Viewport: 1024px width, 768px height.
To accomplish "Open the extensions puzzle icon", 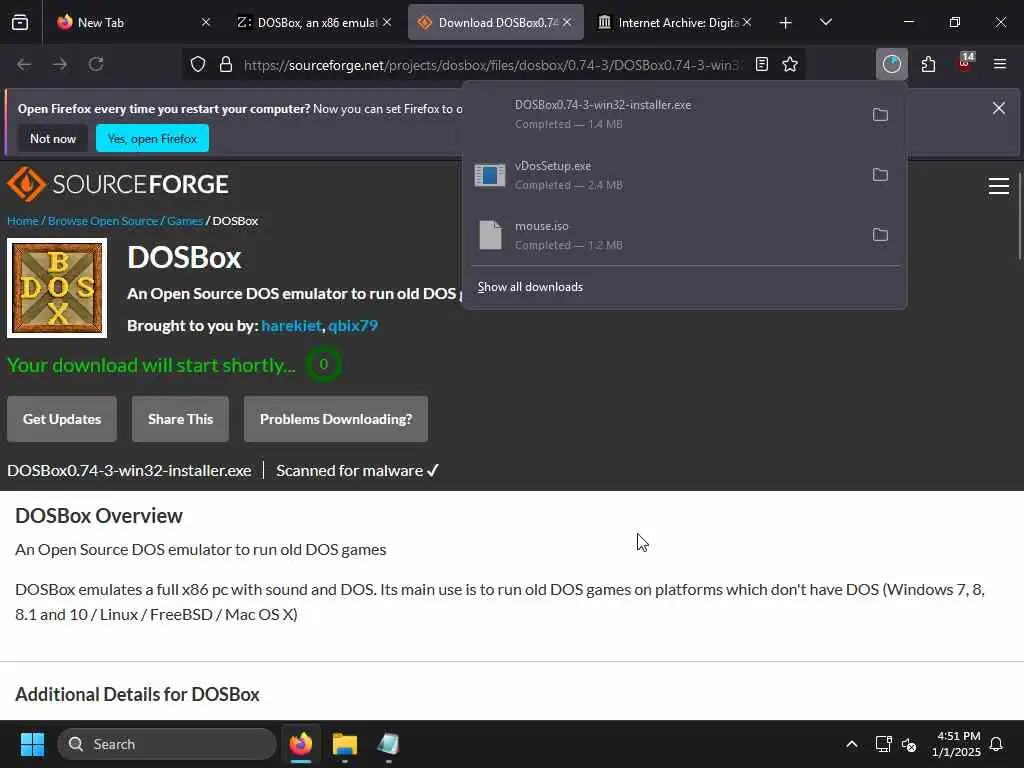I will coord(928,64).
